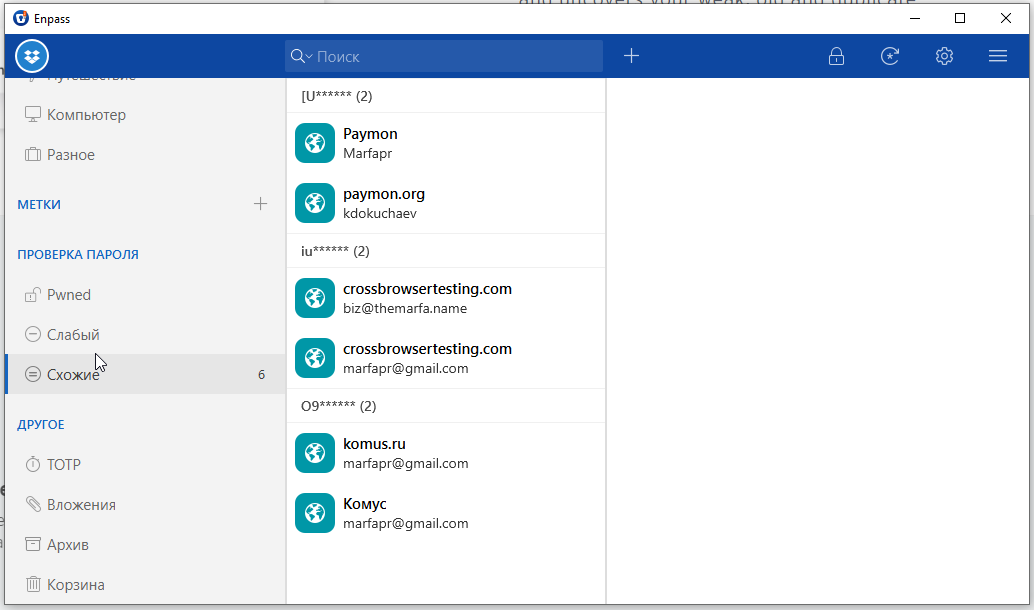Add a new tag next to МЕТКИ

point(260,204)
